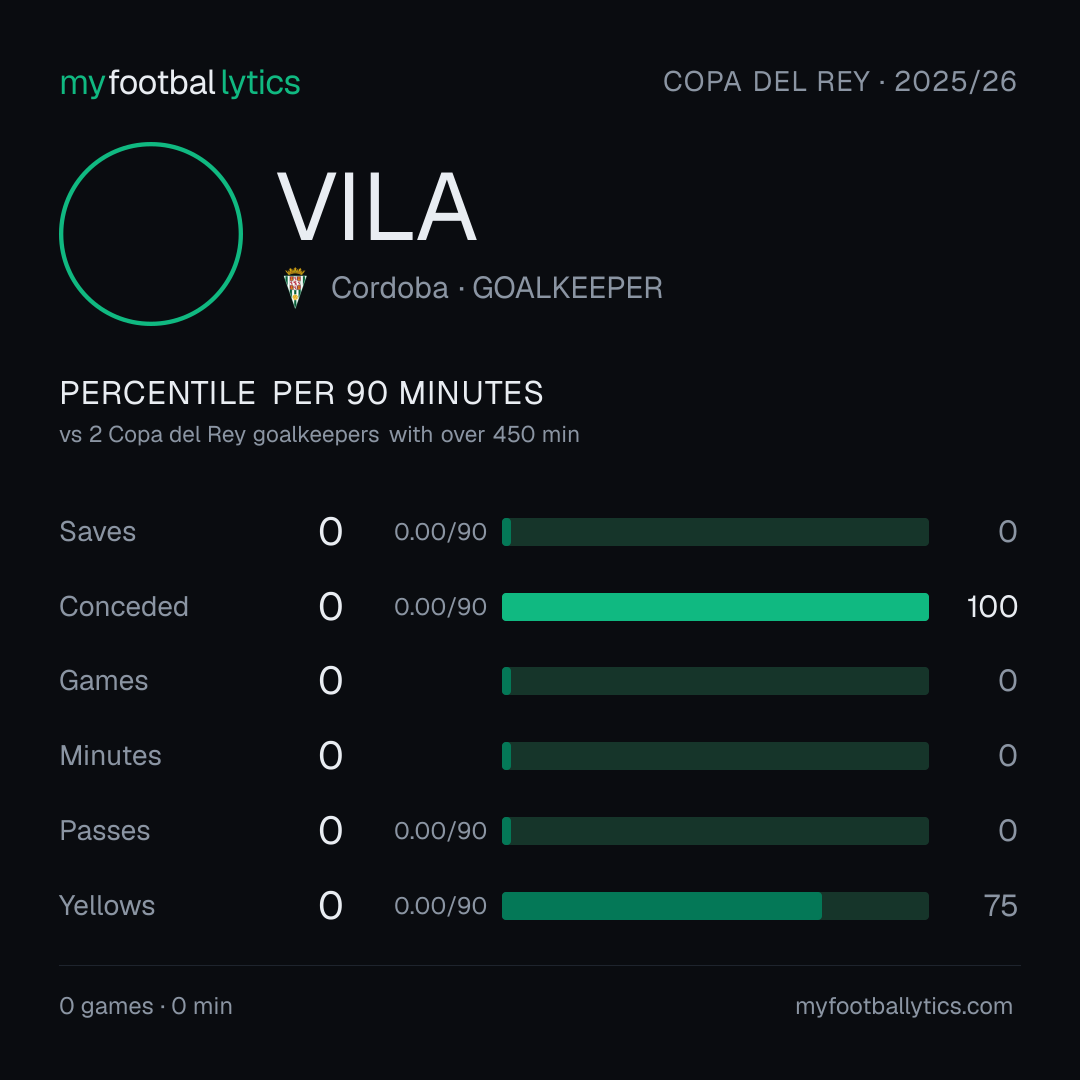Screen dimensions: 1080x1080
Task: Click the 75 percentile value for Yellows
Action: [x=1000, y=906]
